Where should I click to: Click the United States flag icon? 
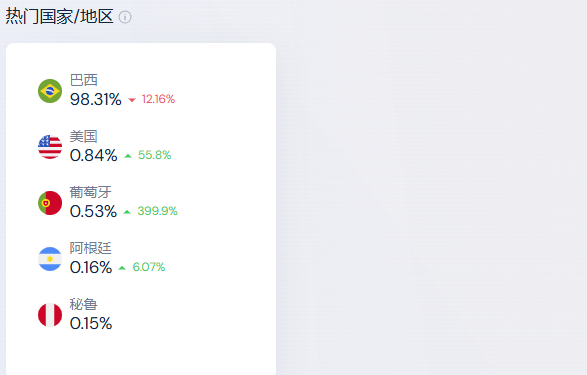pos(50,147)
